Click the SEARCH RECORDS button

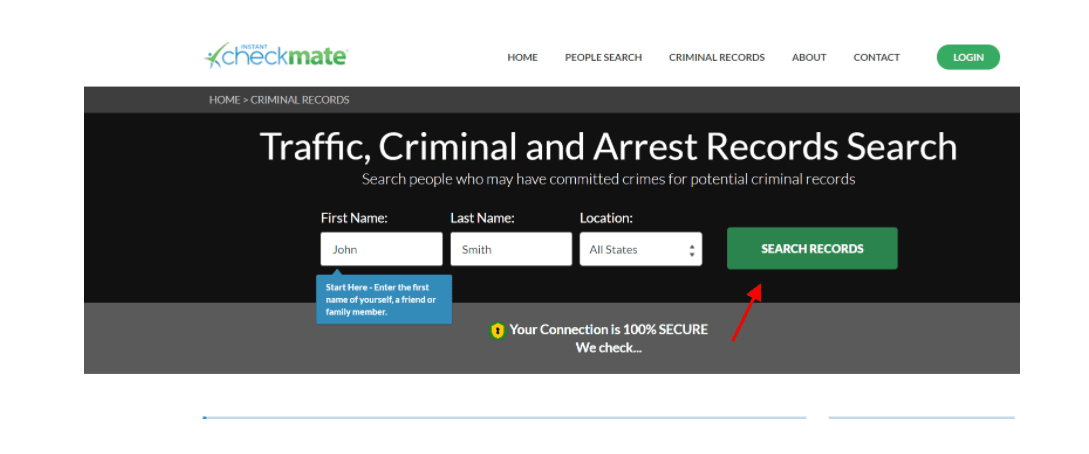[x=812, y=249]
